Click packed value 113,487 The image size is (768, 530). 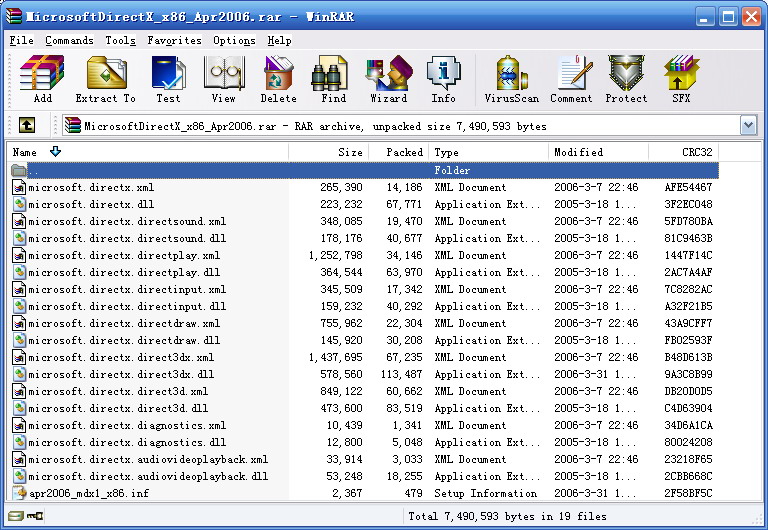(402, 374)
